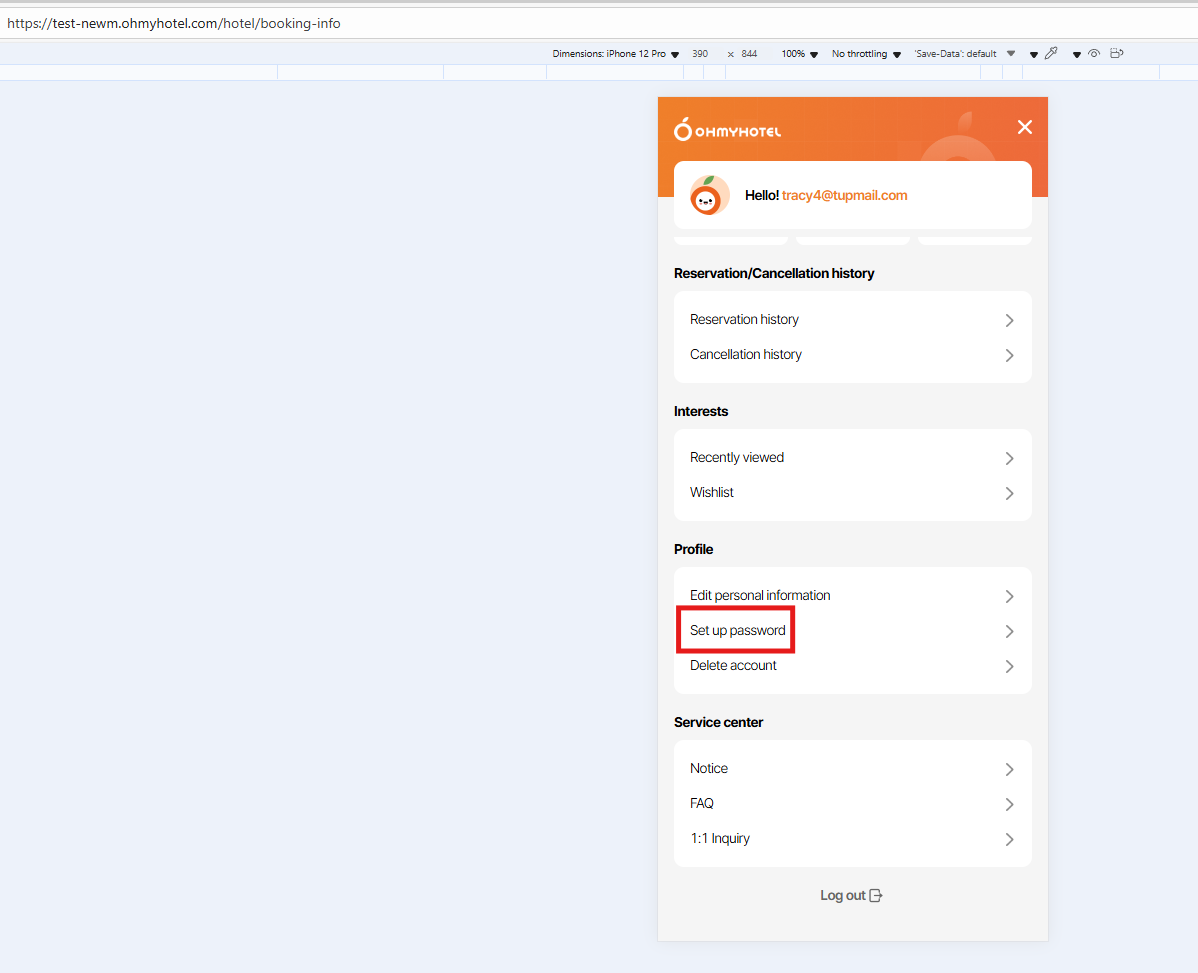Screen dimensions: 1198x973
Task: Click chevron next to Recently viewed
Action: [1009, 458]
